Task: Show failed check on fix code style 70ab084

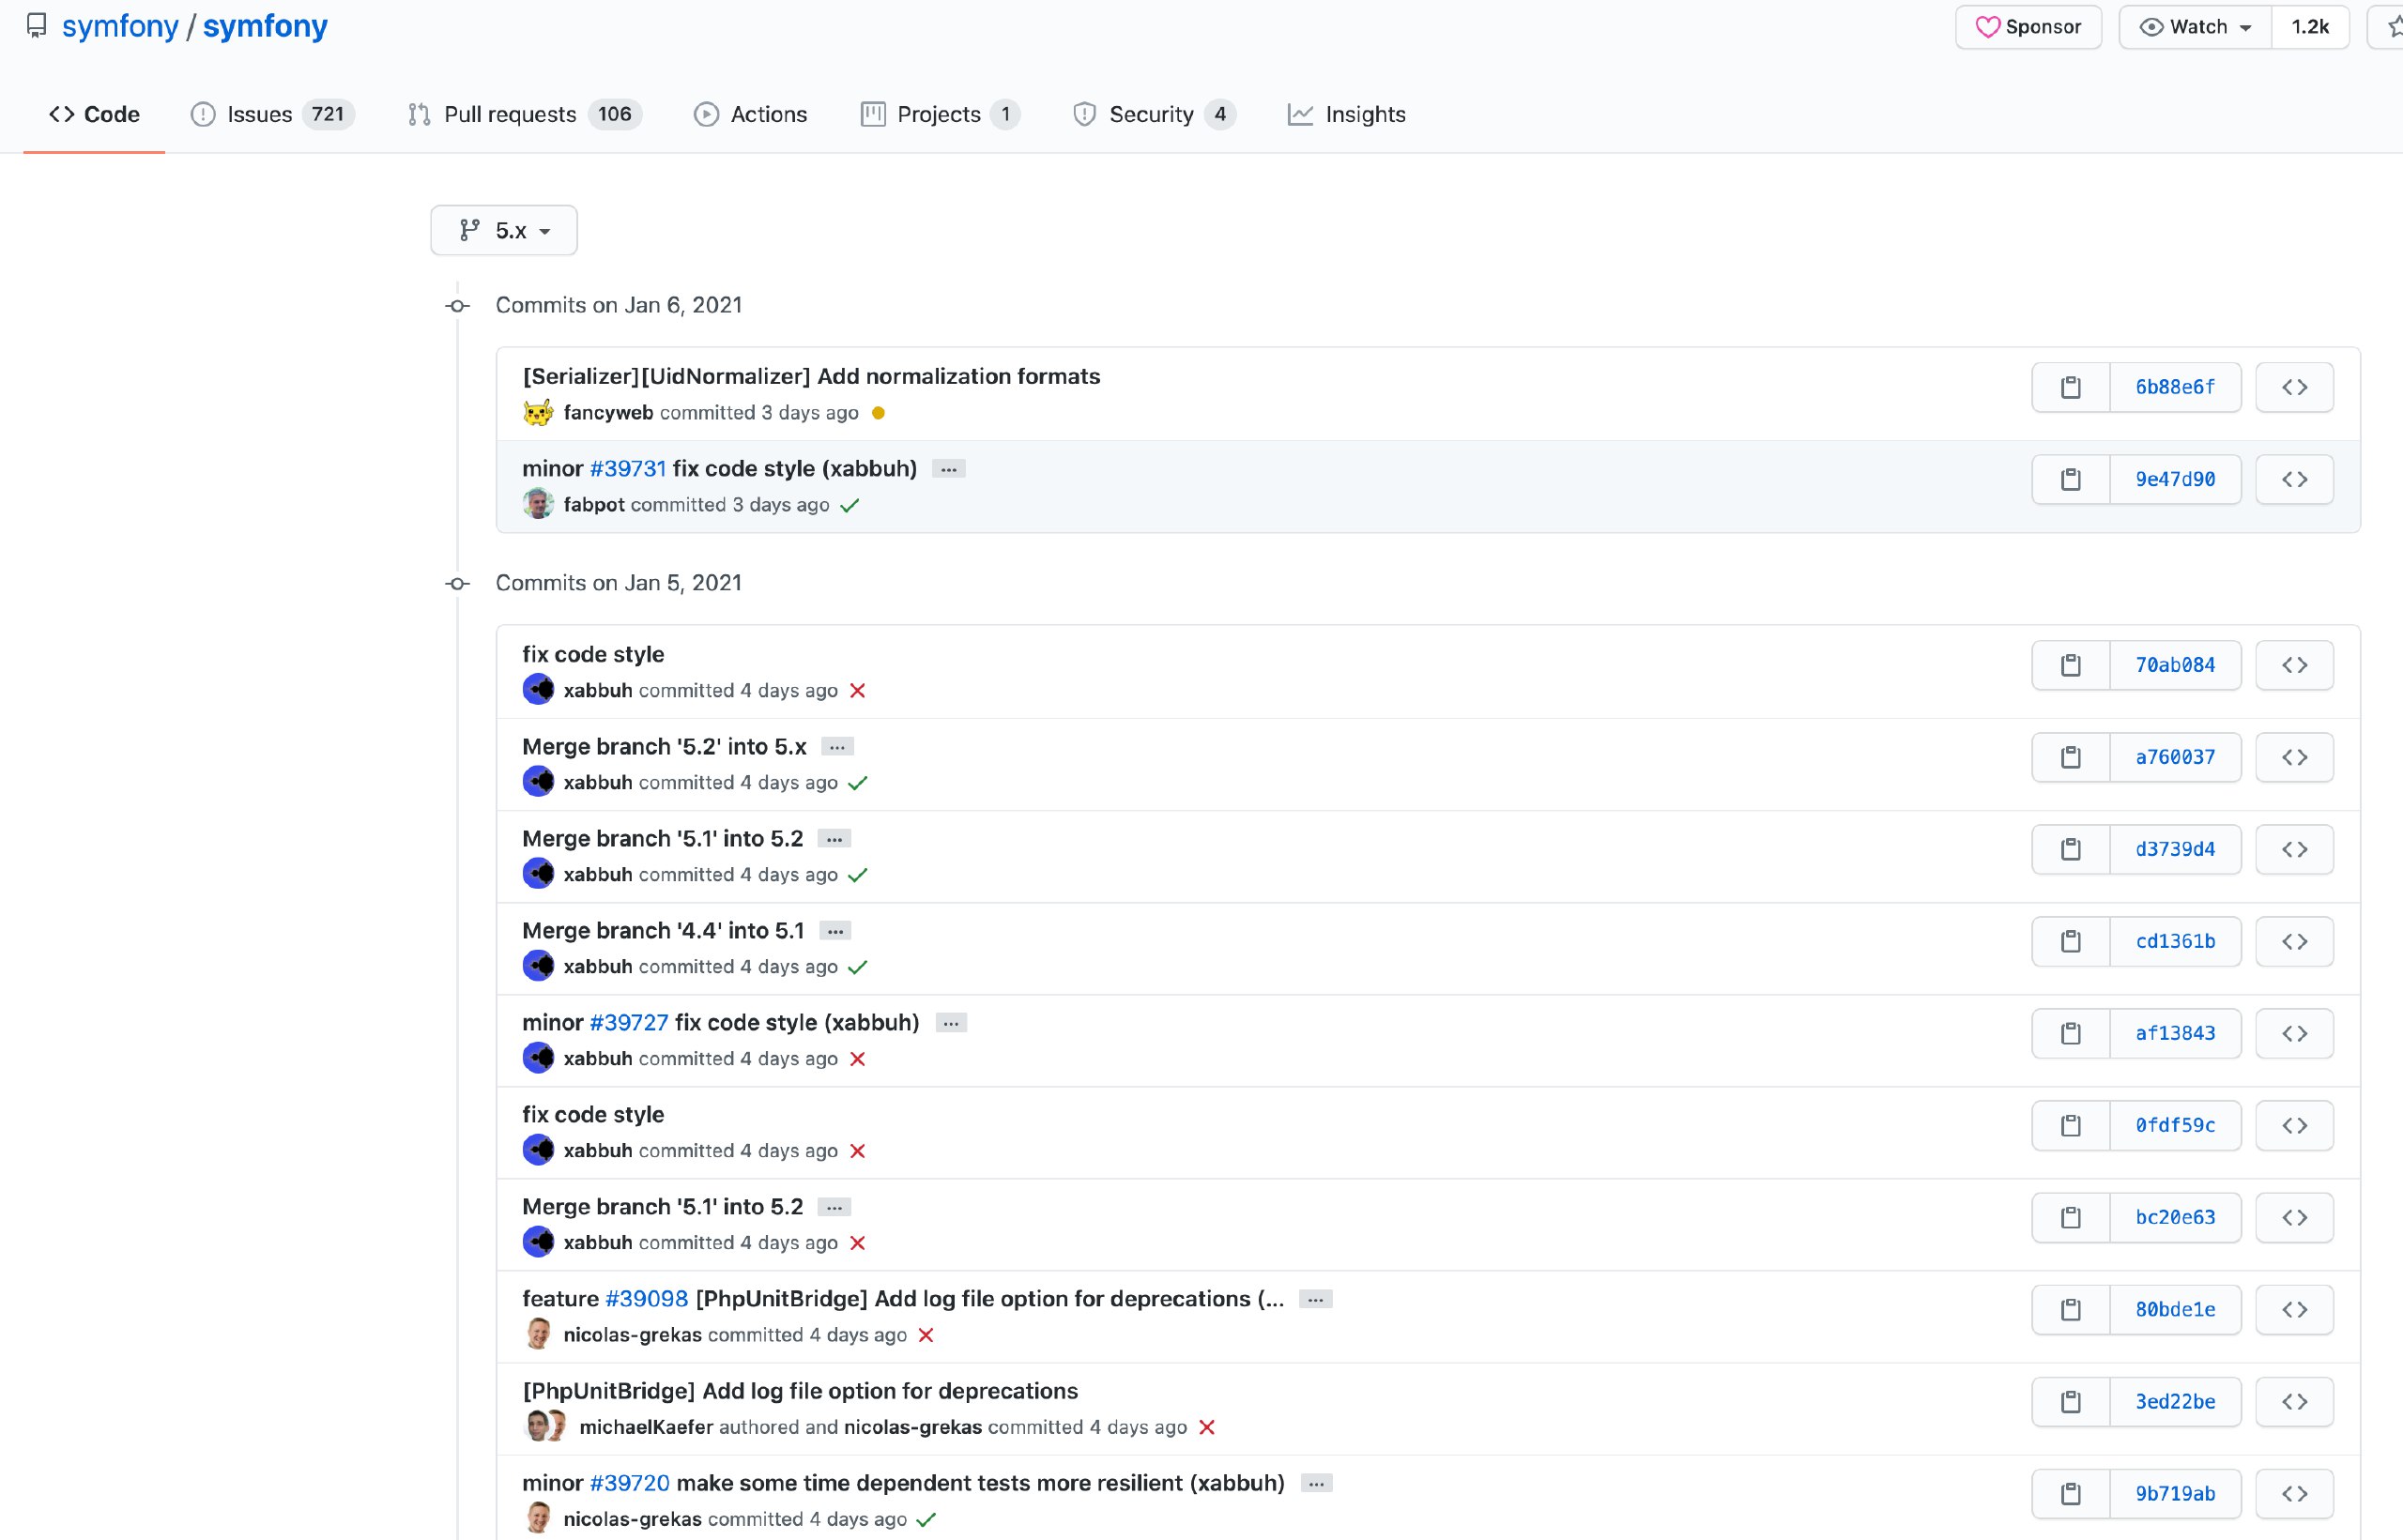Action: pyautogui.click(x=857, y=691)
